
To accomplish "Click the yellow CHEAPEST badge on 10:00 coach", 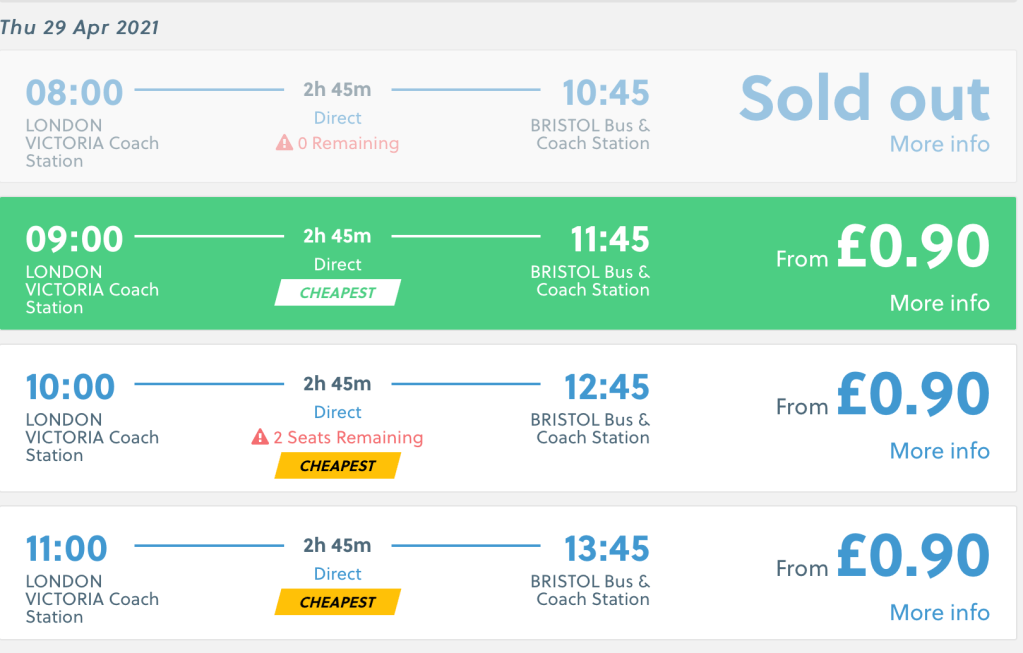I will point(338,466).
